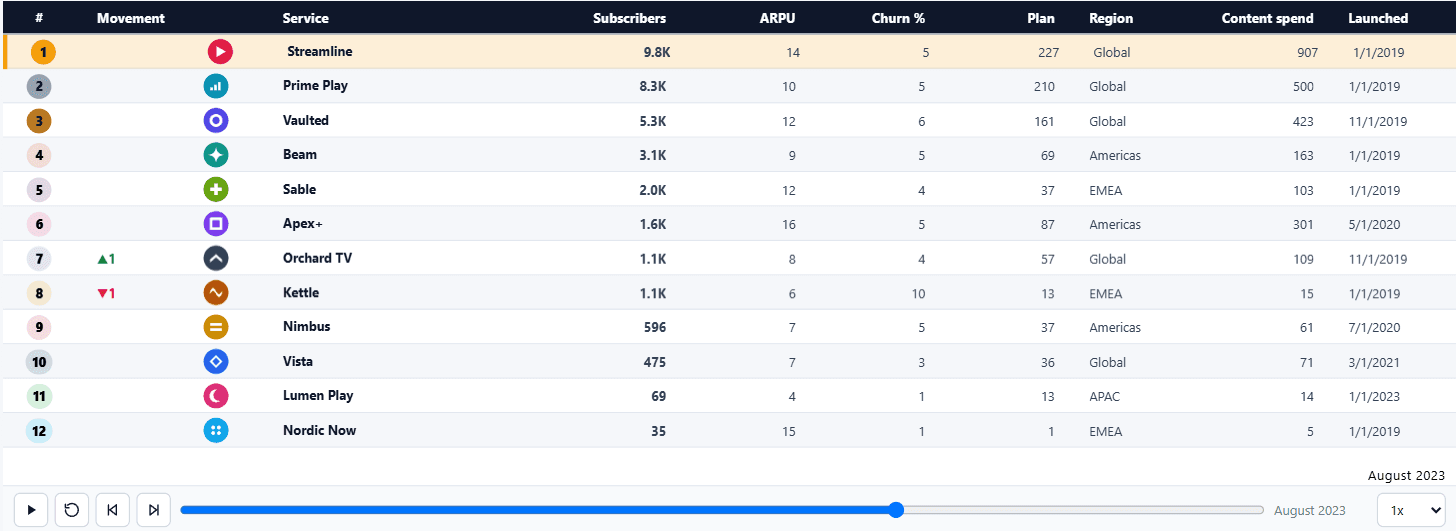This screenshot has width=1456, height=531.
Task: Click the Vista blue diamond logo icon
Action: coord(216,362)
